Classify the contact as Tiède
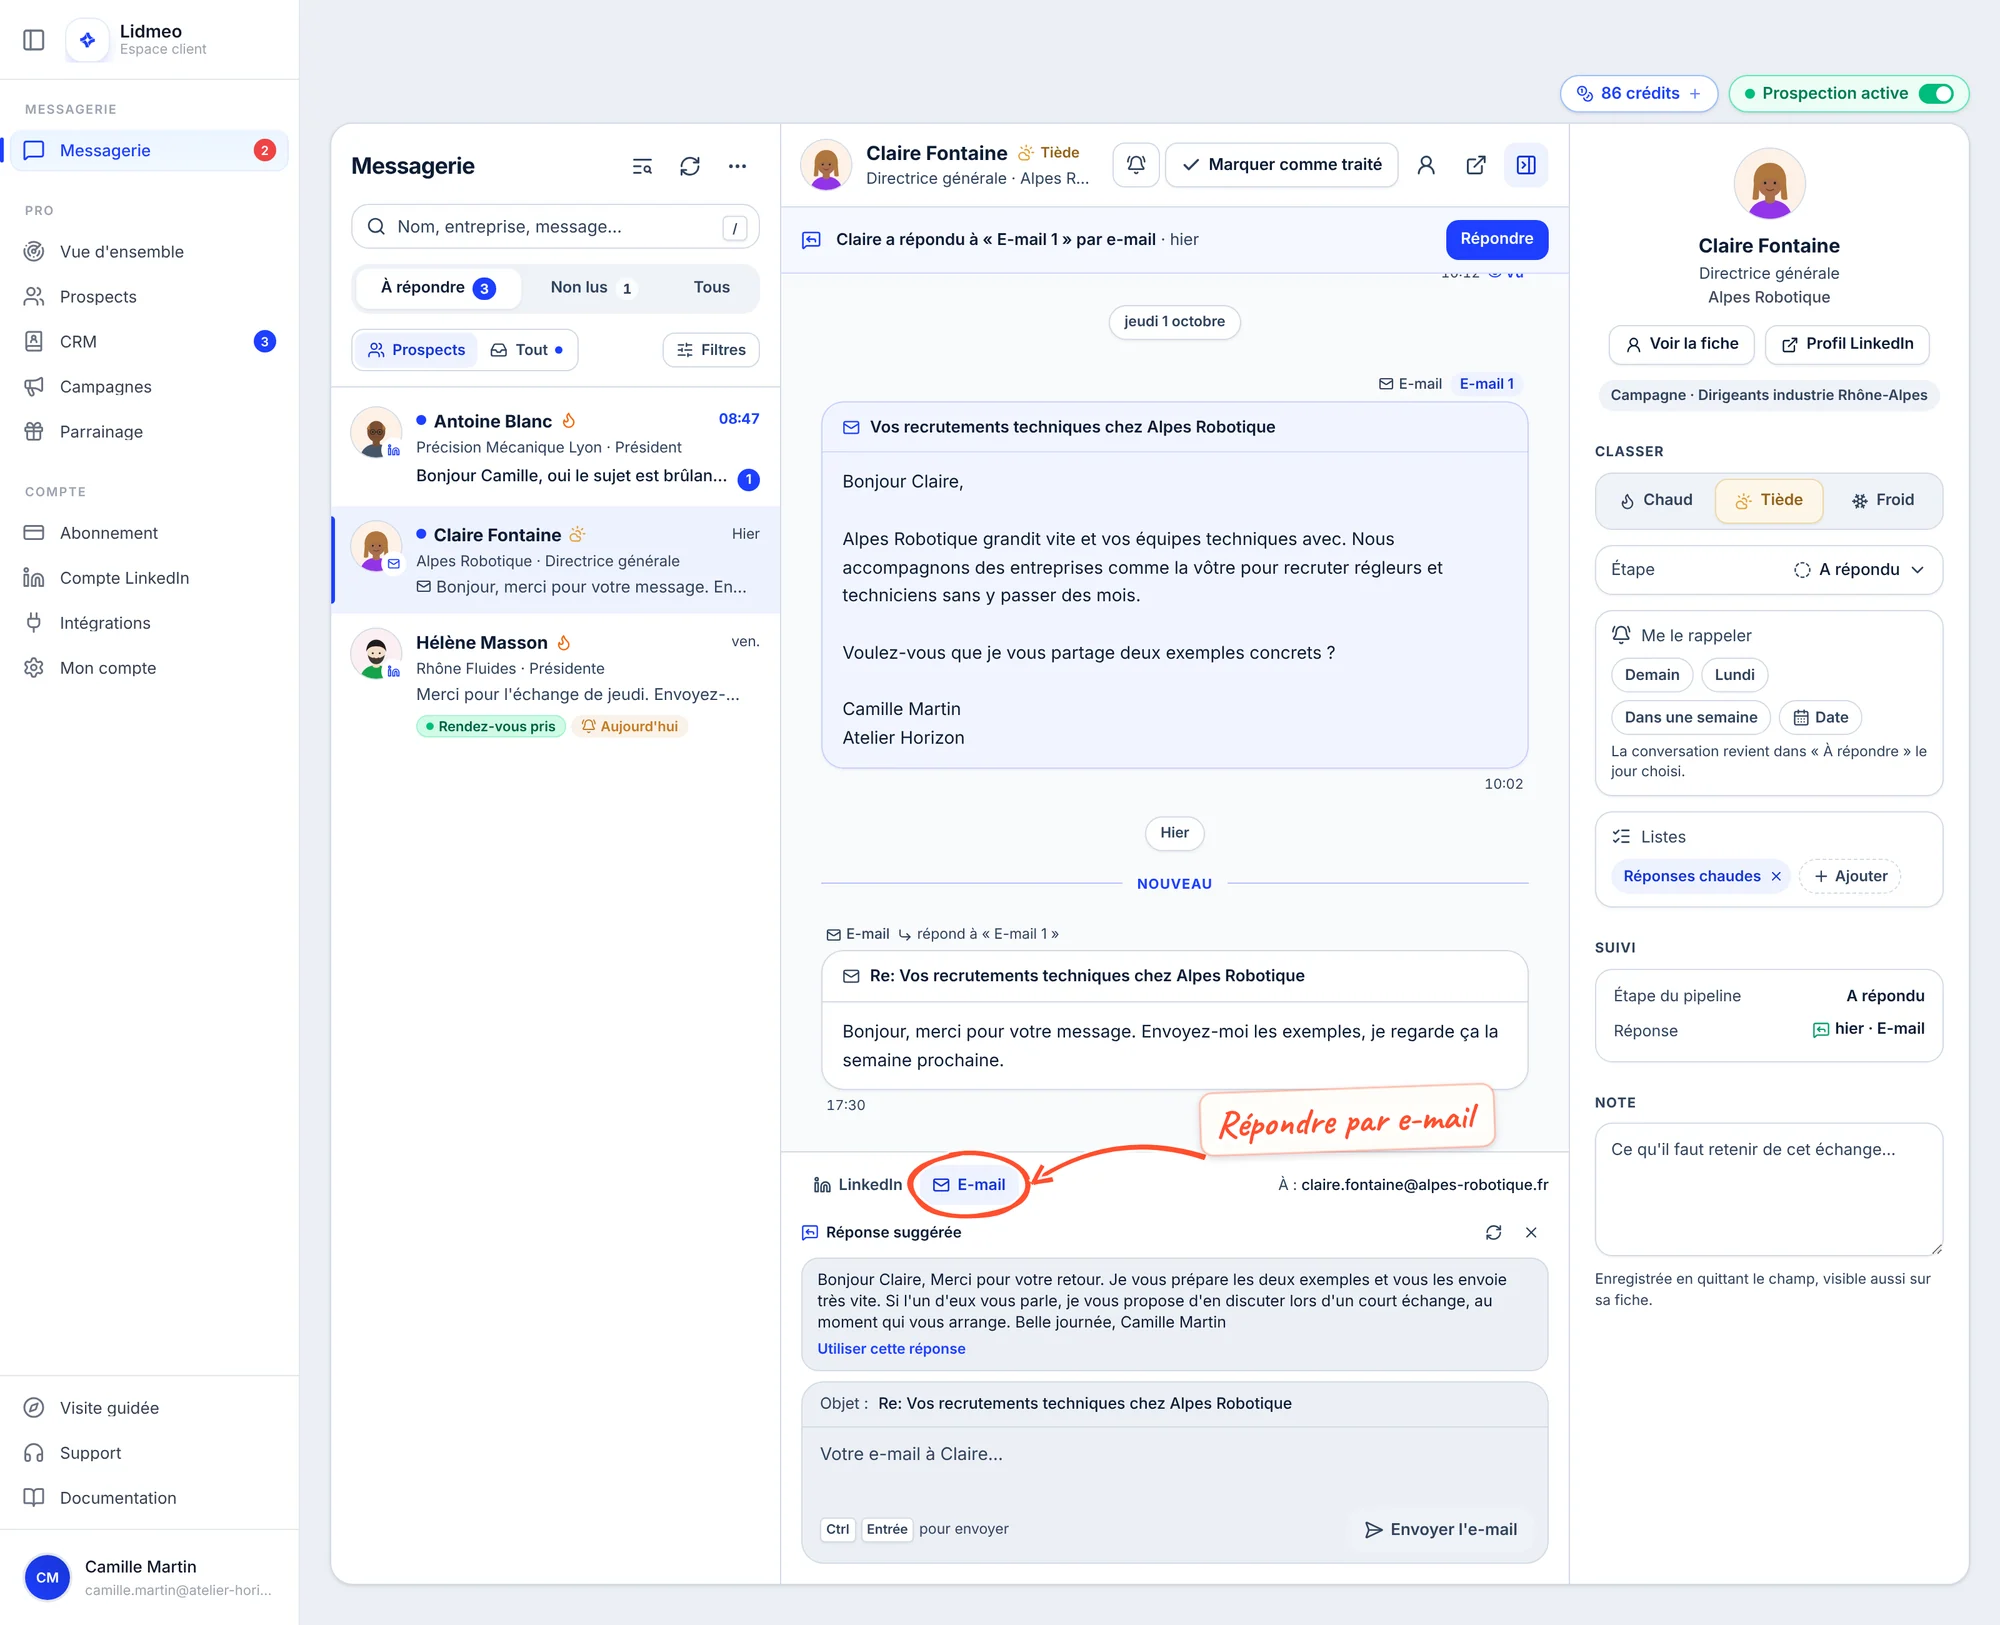This screenshot has height=1625, width=2000. (x=1769, y=500)
